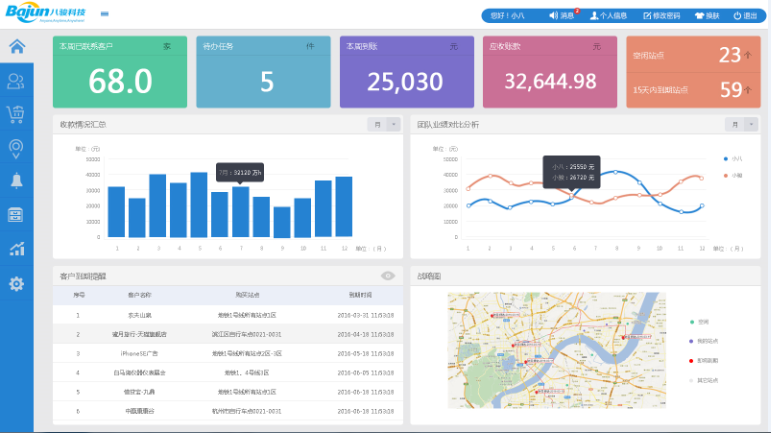Click 修改密码 to change password

tap(661, 16)
